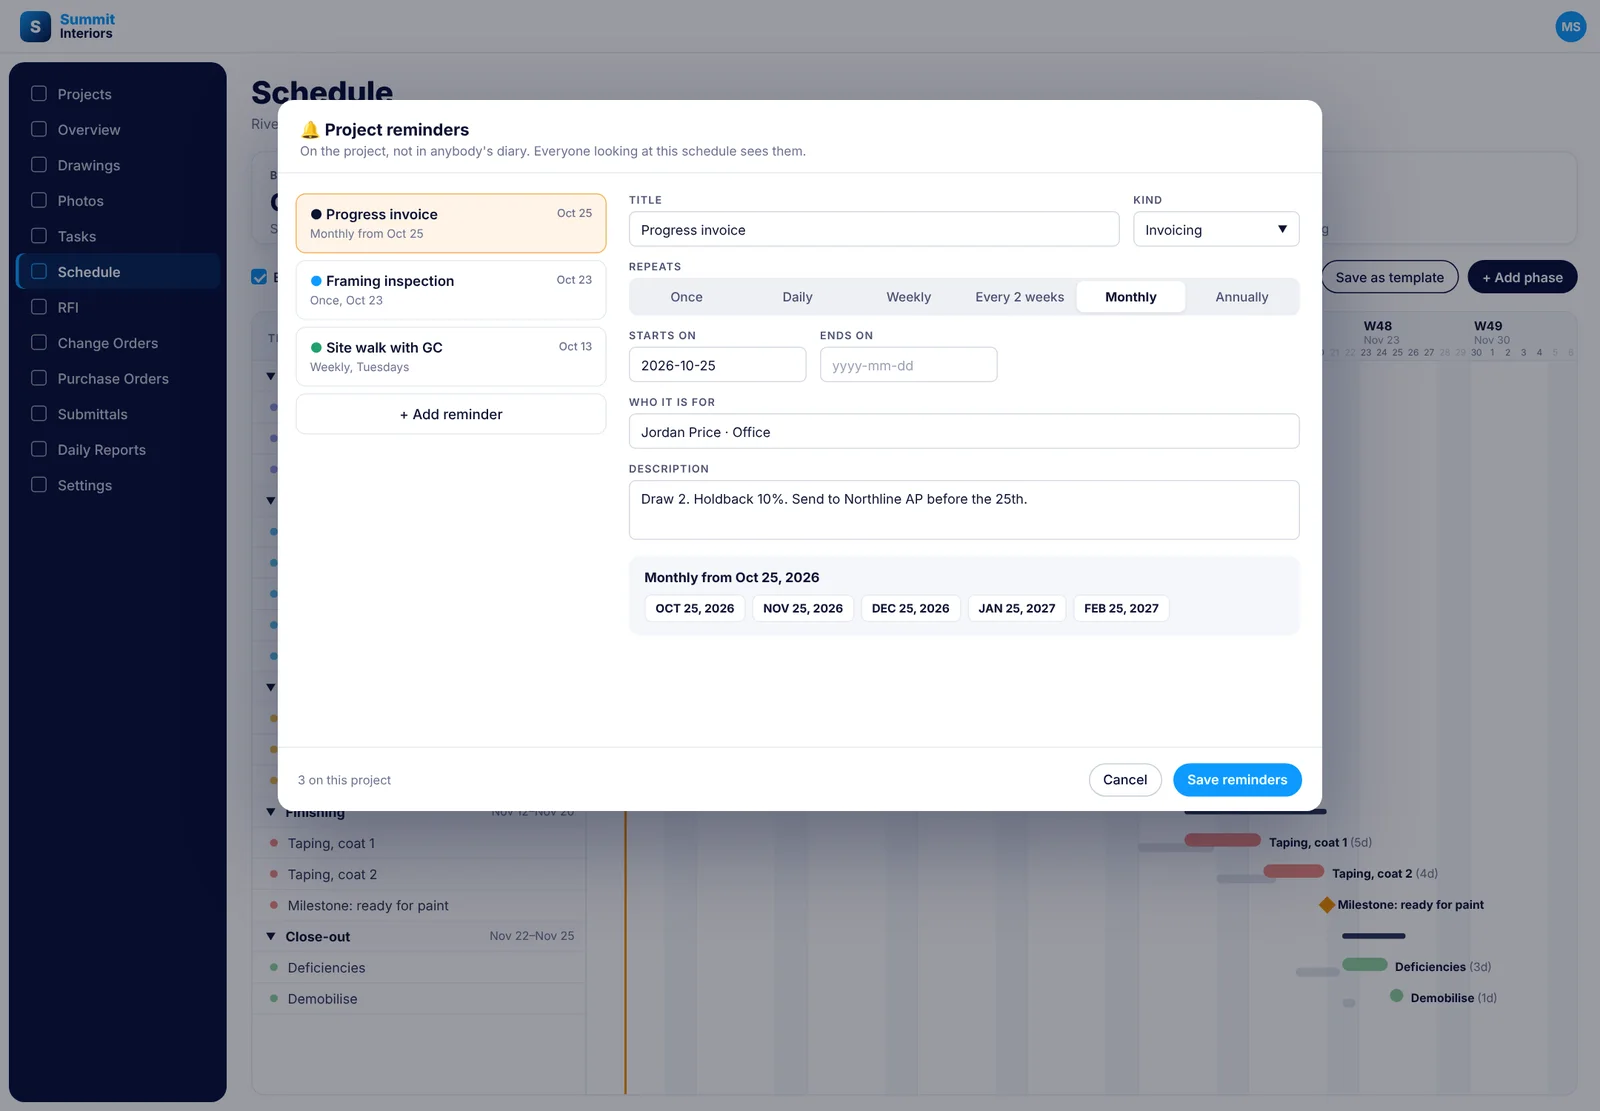Click the Purchase Orders sidebar icon
1600x1111 pixels.
coord(39,378)
